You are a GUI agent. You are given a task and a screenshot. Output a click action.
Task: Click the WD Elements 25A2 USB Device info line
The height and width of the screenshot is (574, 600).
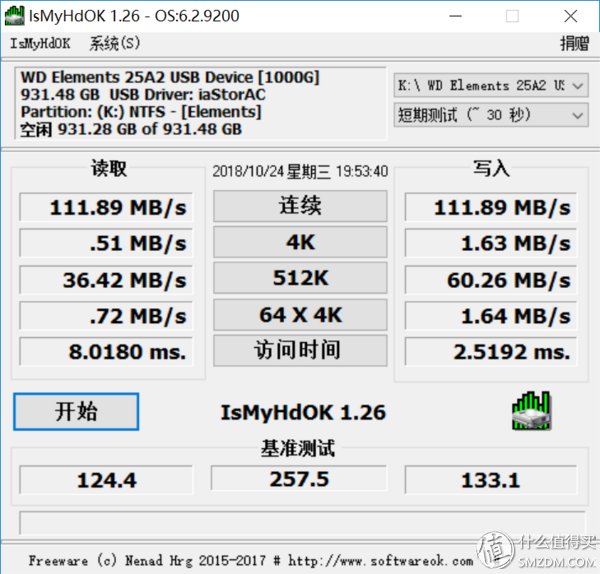170,78
